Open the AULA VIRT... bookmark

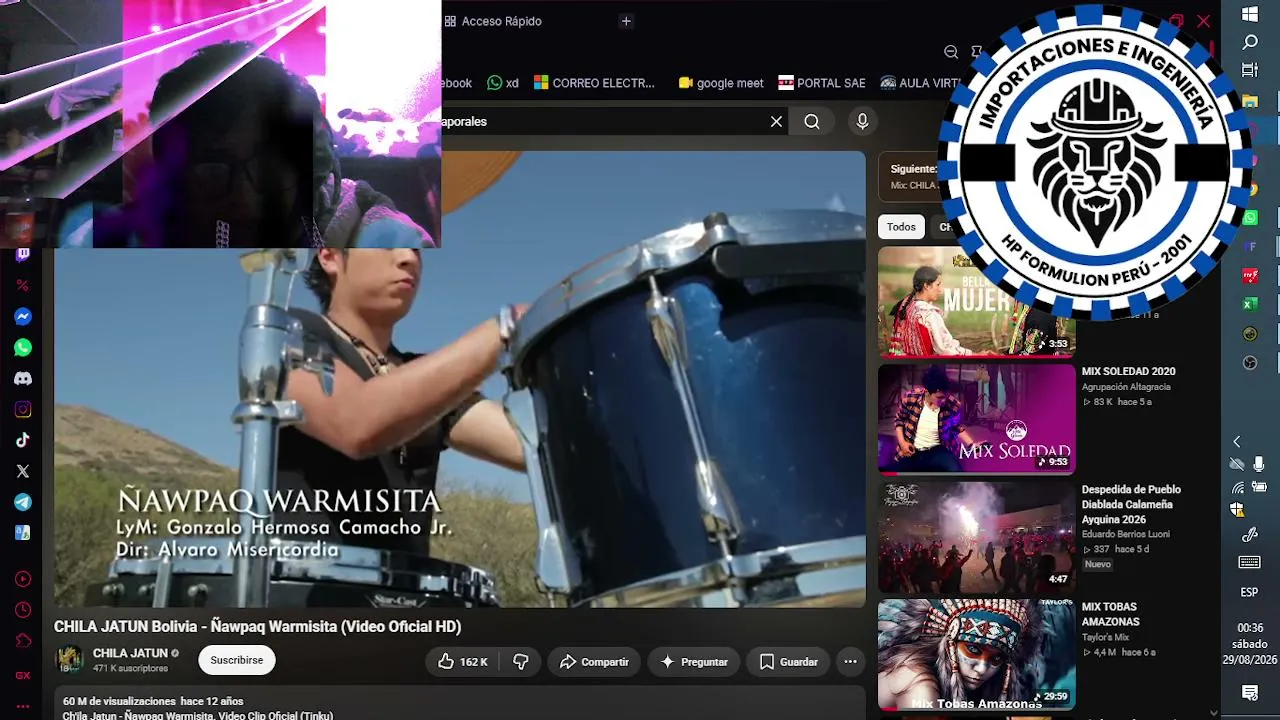click(920, 83)
